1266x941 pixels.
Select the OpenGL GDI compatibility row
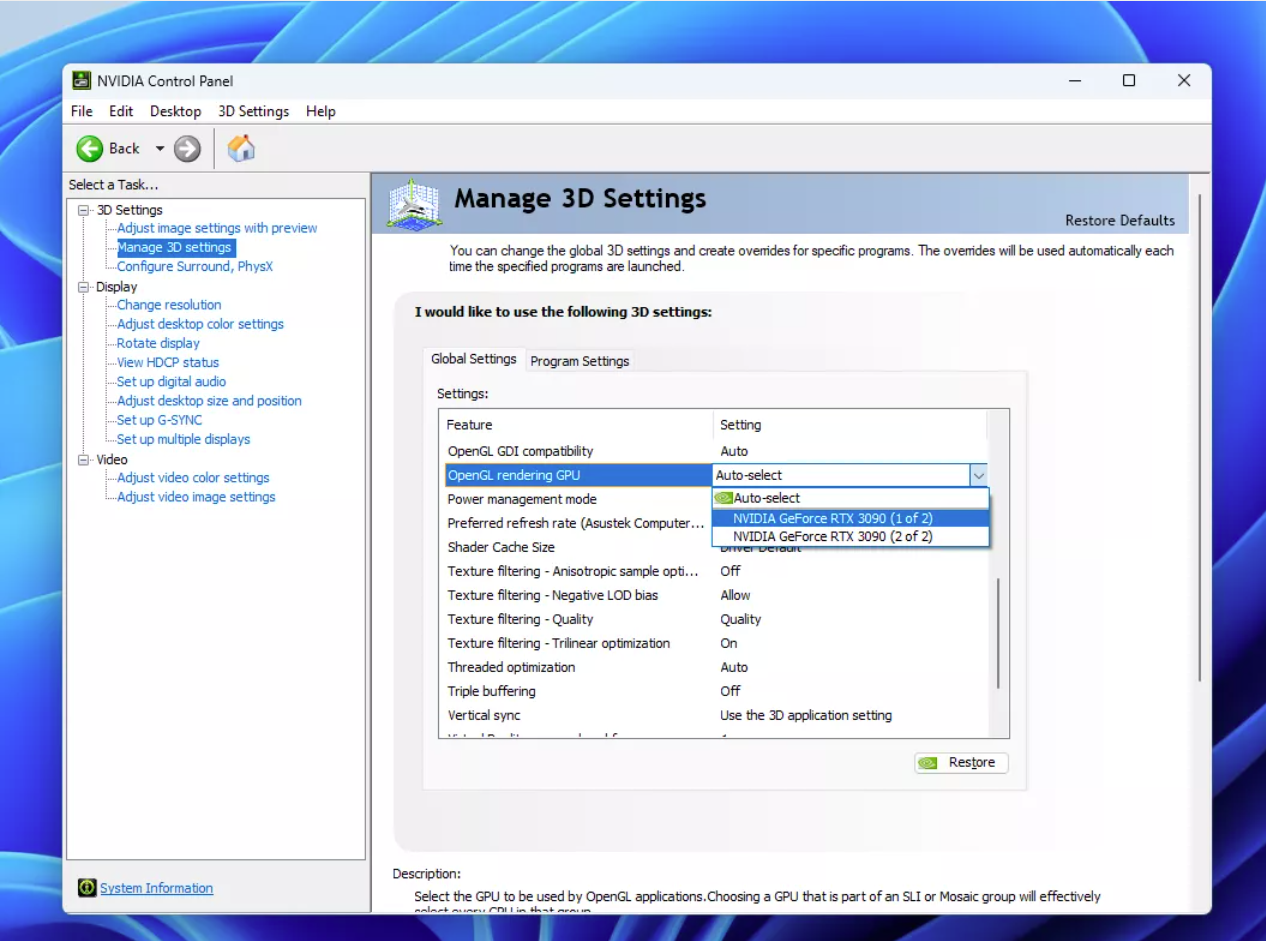pyautogui.click(x=714, y=451)
